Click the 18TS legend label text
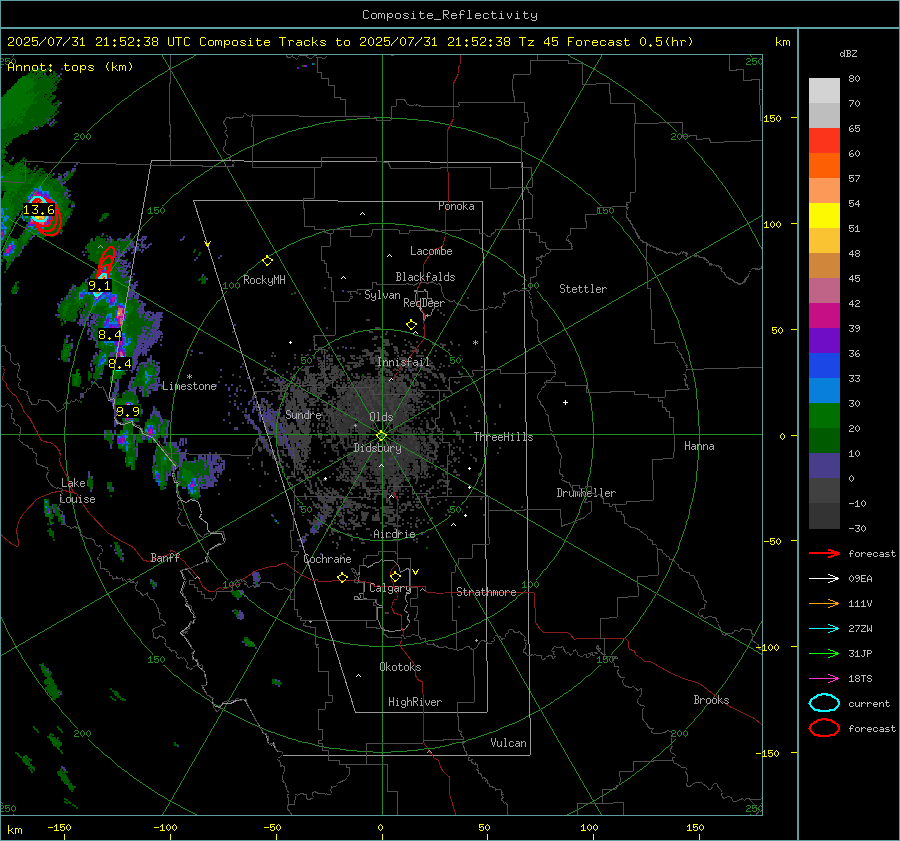Image resolution: width=900 pixels, height=841 pixels. 860,679
